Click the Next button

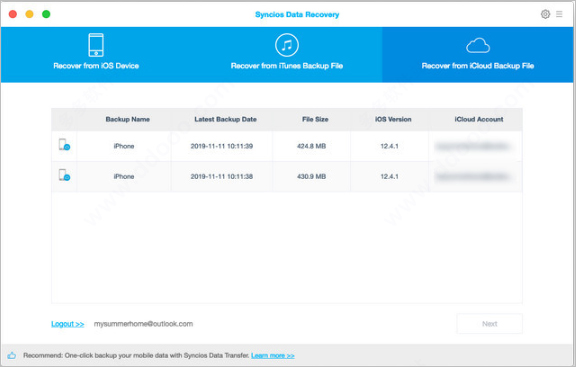[490, 324]
